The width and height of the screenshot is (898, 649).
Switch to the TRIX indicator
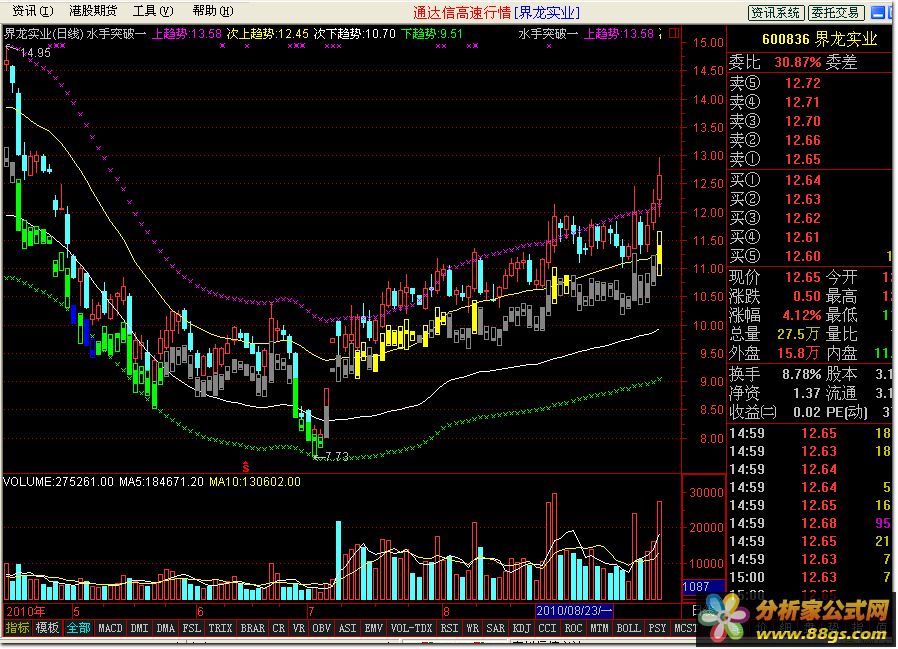[220, 628]
